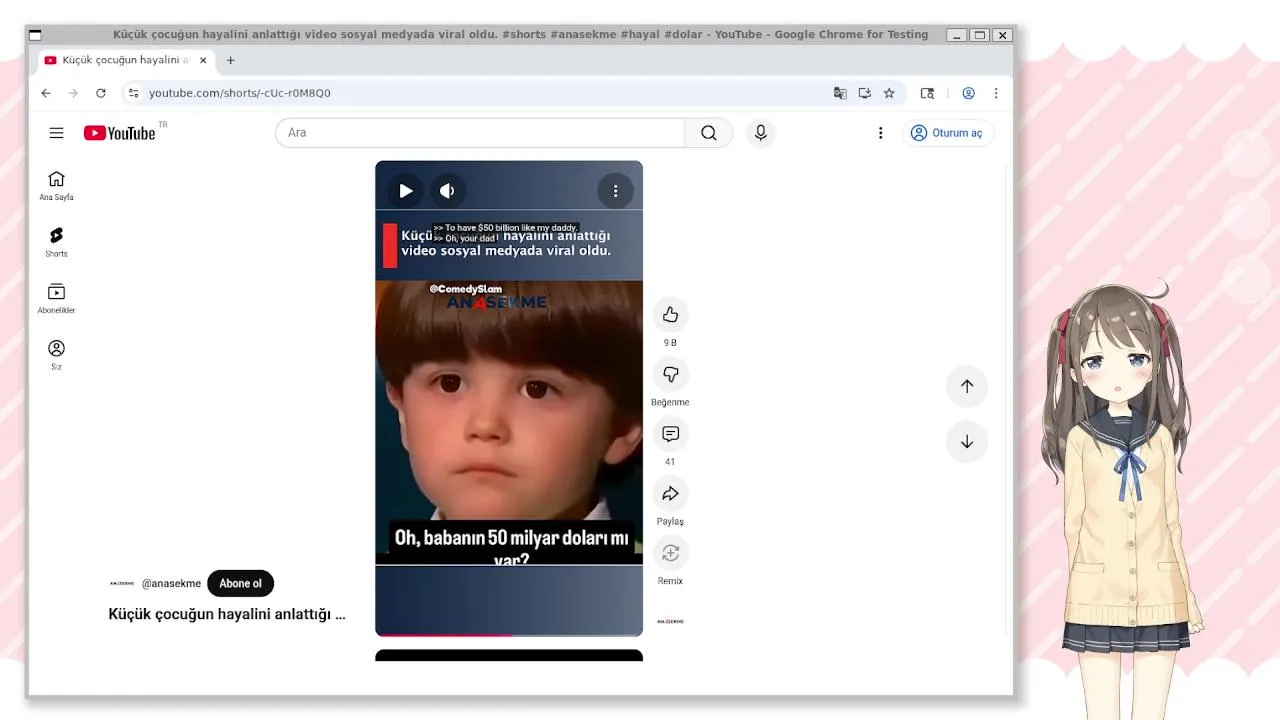Click the window menu icon in title bar
This screenshot has height=720, width=1280.
click(x=35, y=34)
